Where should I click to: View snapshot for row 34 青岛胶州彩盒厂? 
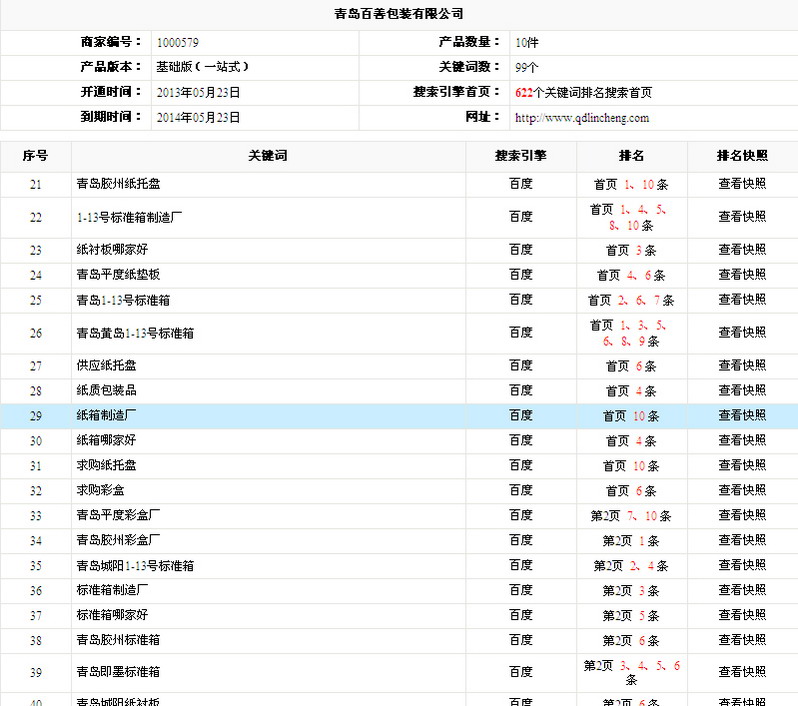[742, 540]
